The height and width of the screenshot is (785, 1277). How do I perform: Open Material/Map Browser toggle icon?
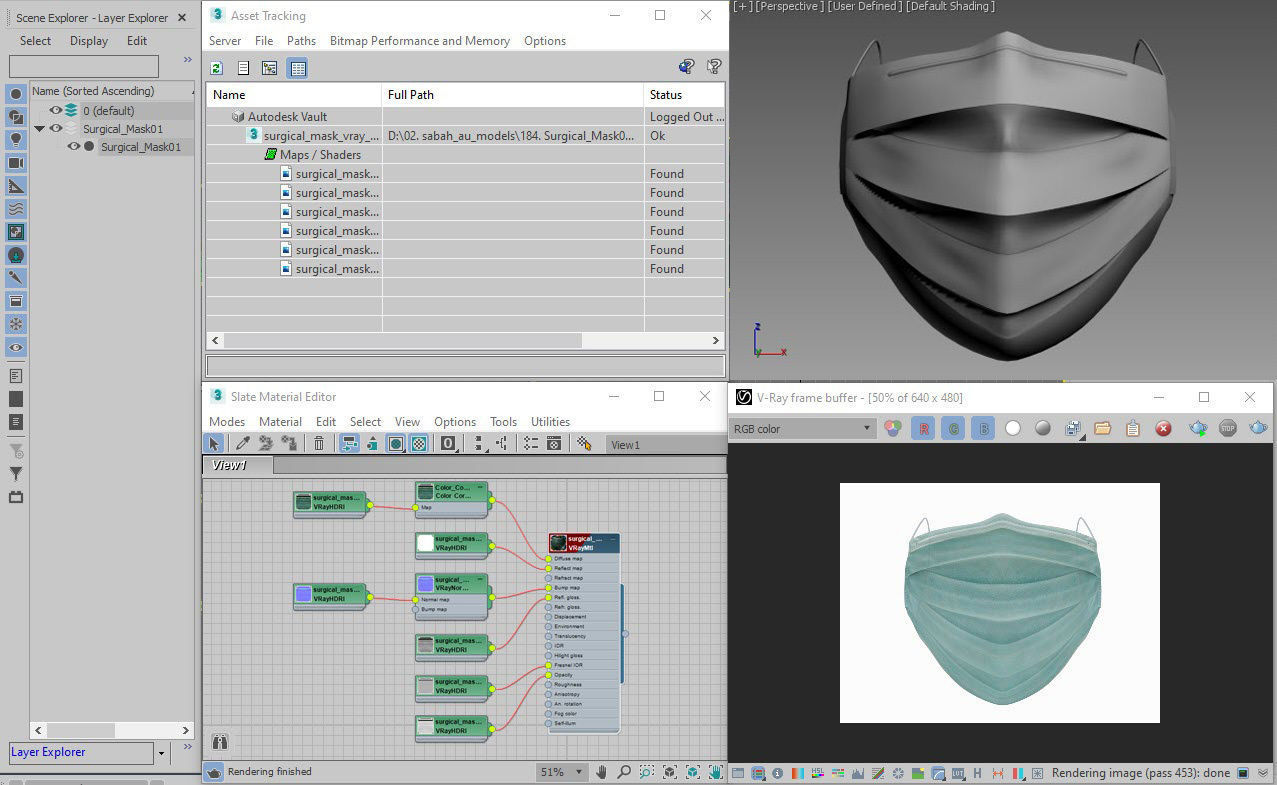[x=531, y=443]
